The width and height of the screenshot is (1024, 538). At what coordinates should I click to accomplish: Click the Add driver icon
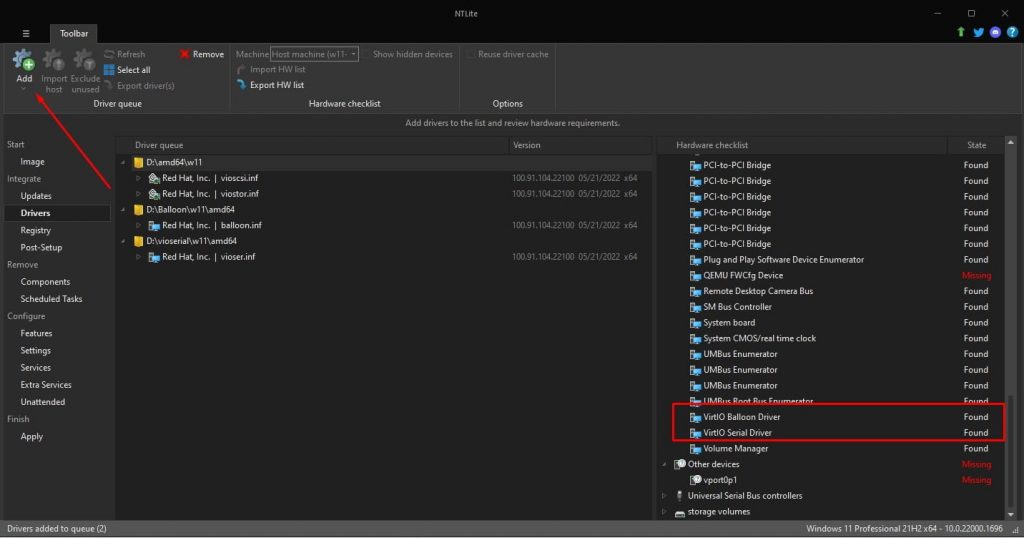coord(24,62)
